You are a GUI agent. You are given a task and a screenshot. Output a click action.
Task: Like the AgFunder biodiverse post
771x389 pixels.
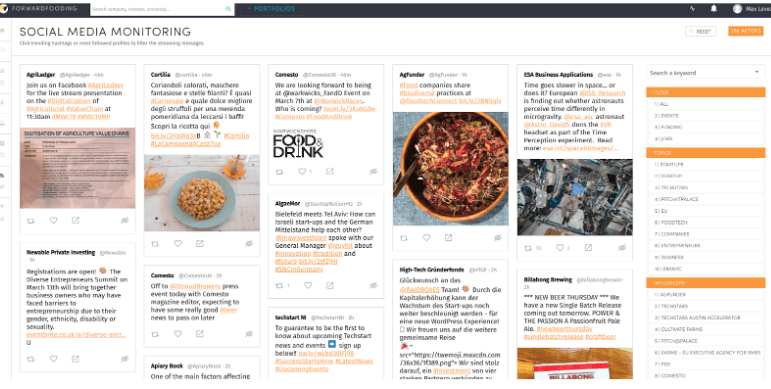coord(426,238)
